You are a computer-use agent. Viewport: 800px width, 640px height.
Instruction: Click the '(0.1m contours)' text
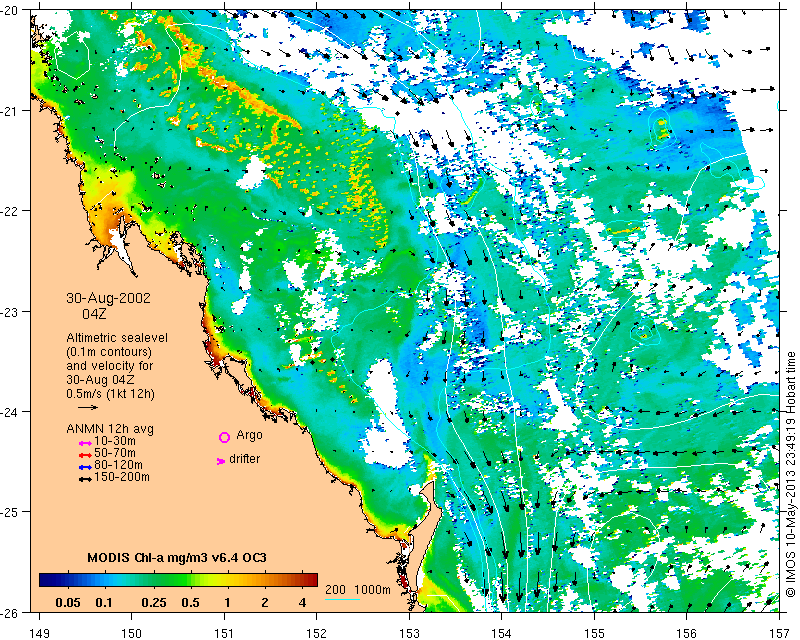[x=109, y=352]
